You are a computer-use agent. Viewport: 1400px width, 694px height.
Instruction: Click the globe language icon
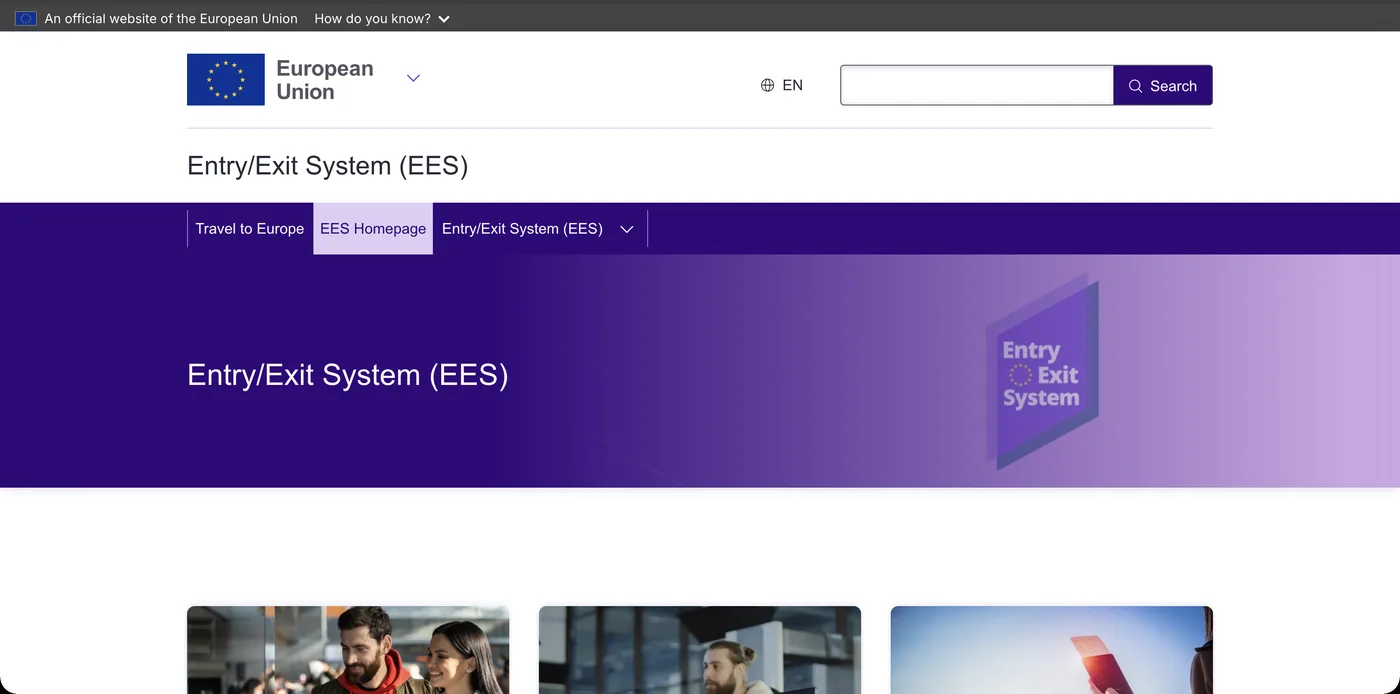tap(767, 85)
